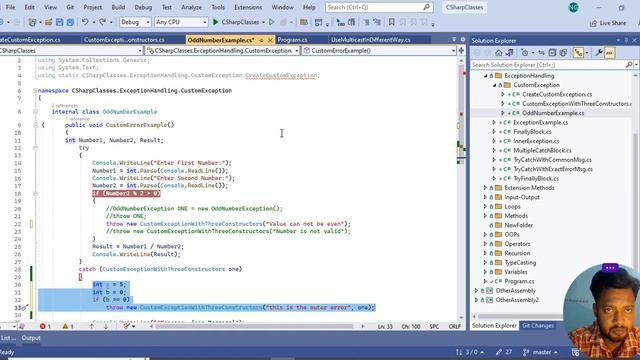Screen dimensions: 640x360
Task: Click the Undo arrow icon
Action: pos(85,22)
